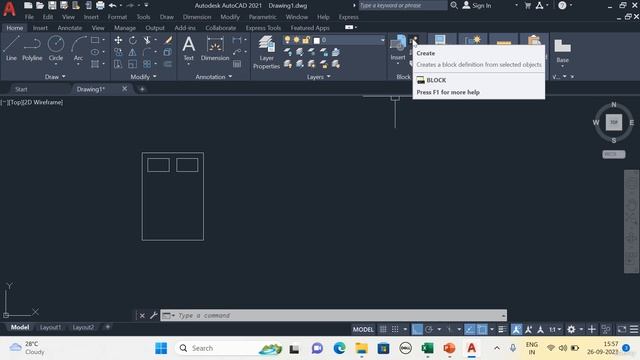
Task: Click the Customize wrench icon by the command line
Action: (153, 316)
